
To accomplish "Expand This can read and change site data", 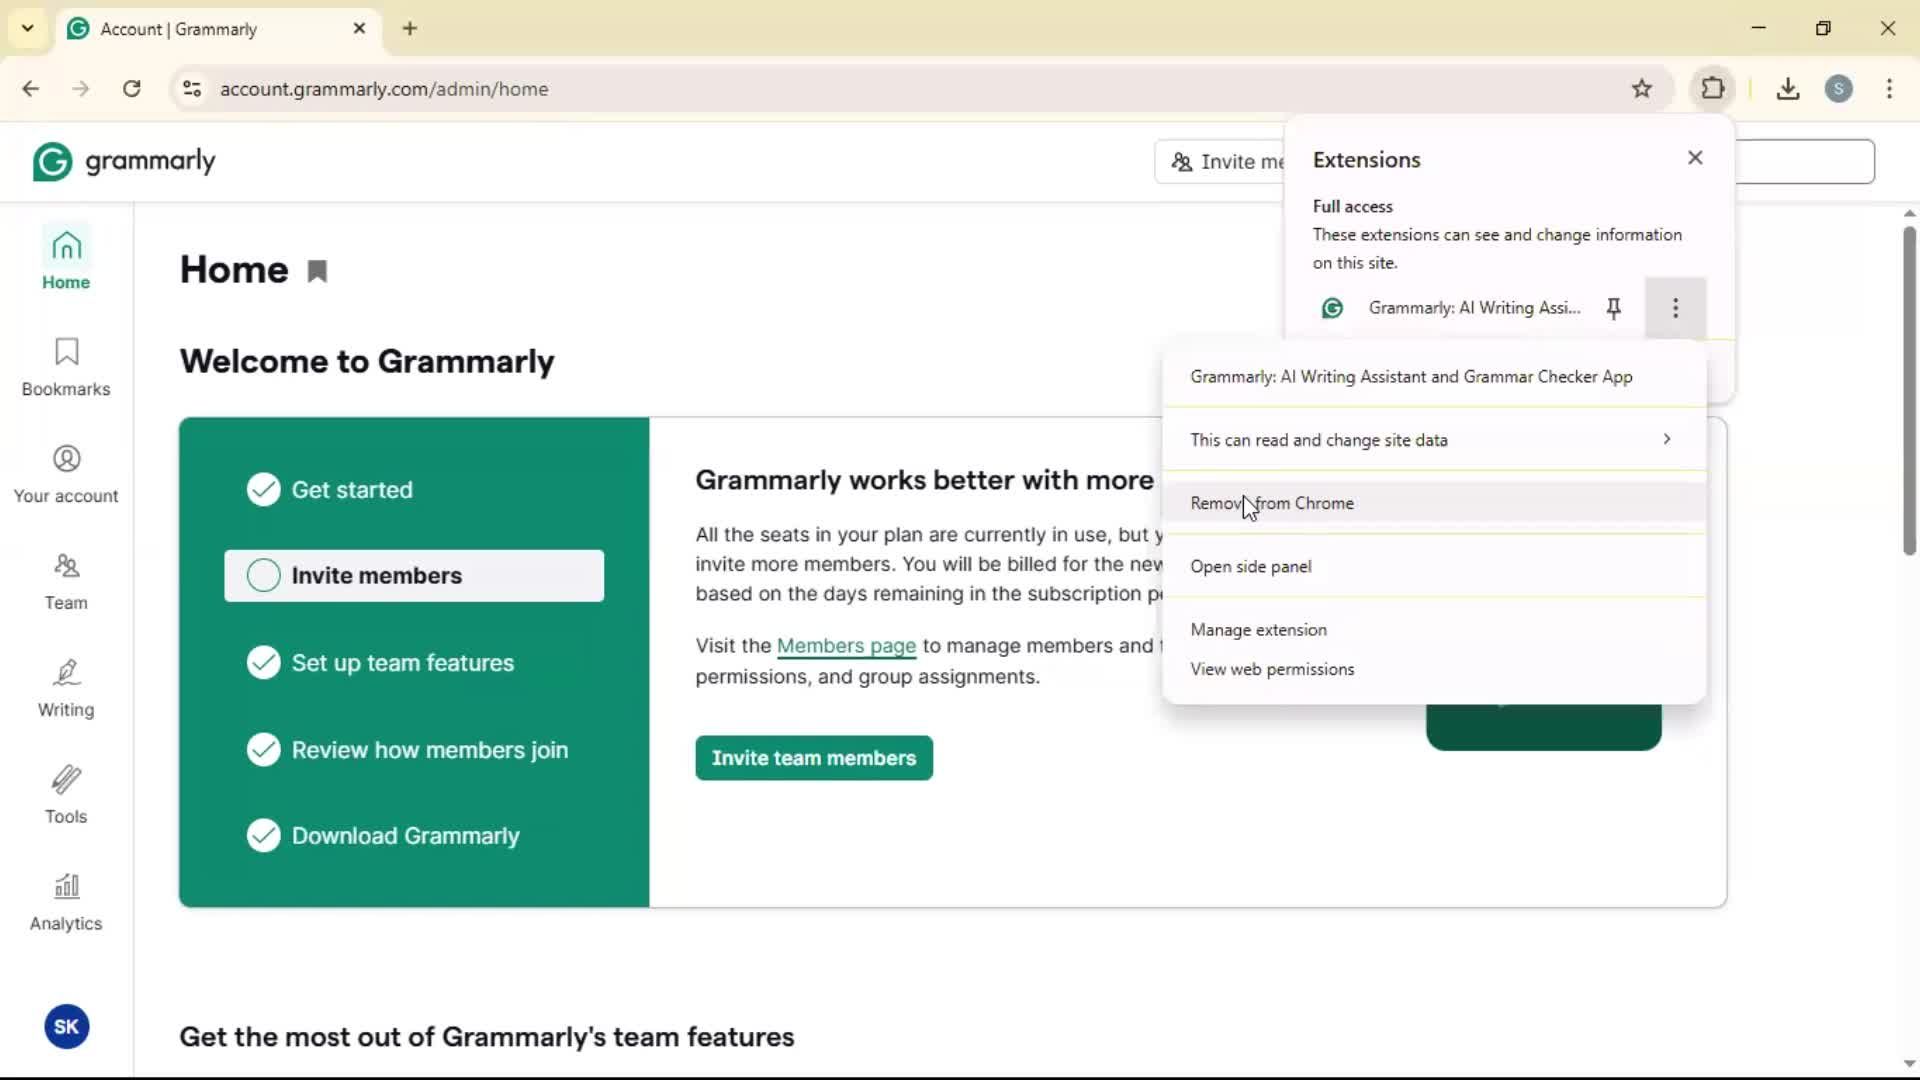I will (x=1434, y=440).
